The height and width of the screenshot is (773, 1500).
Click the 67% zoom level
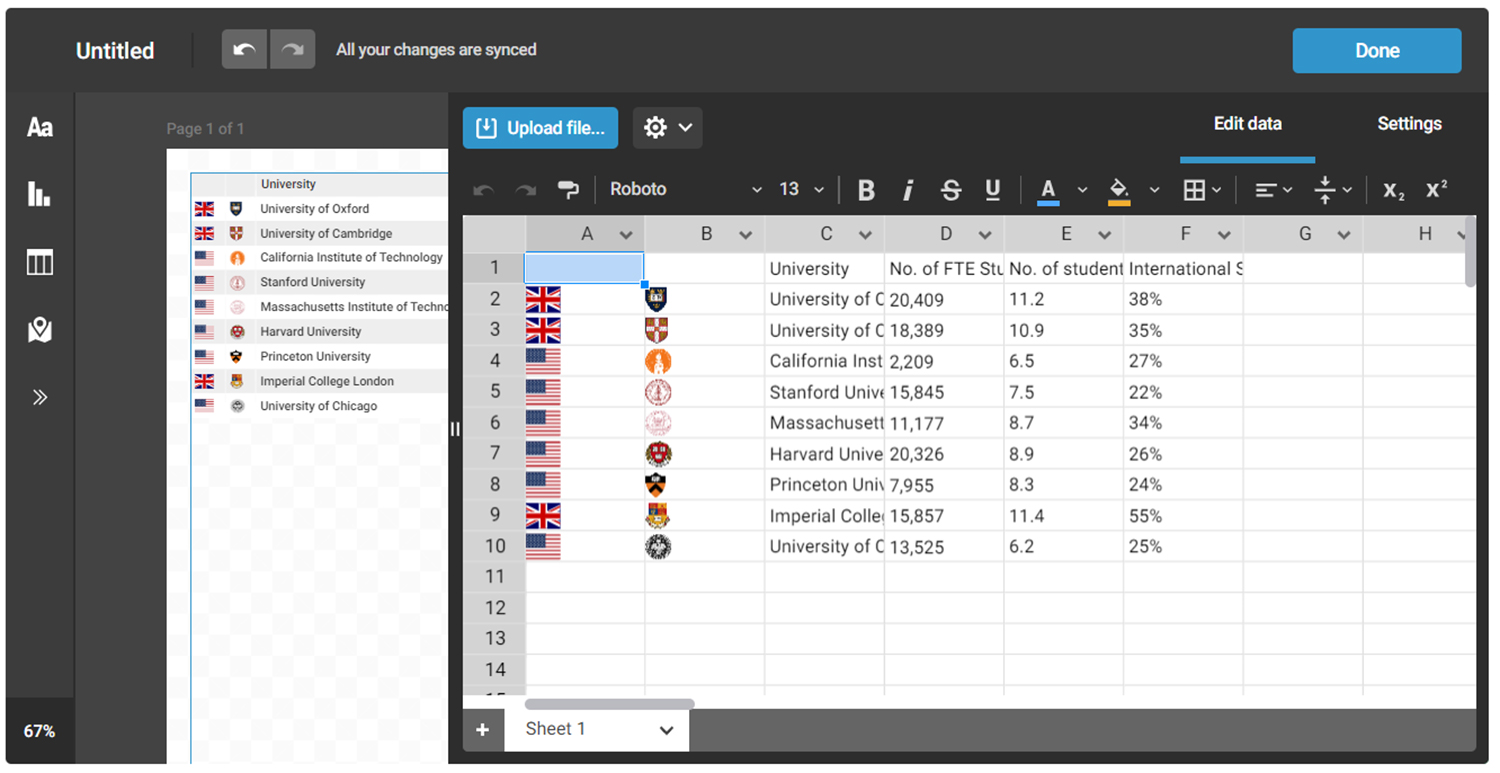40,731
